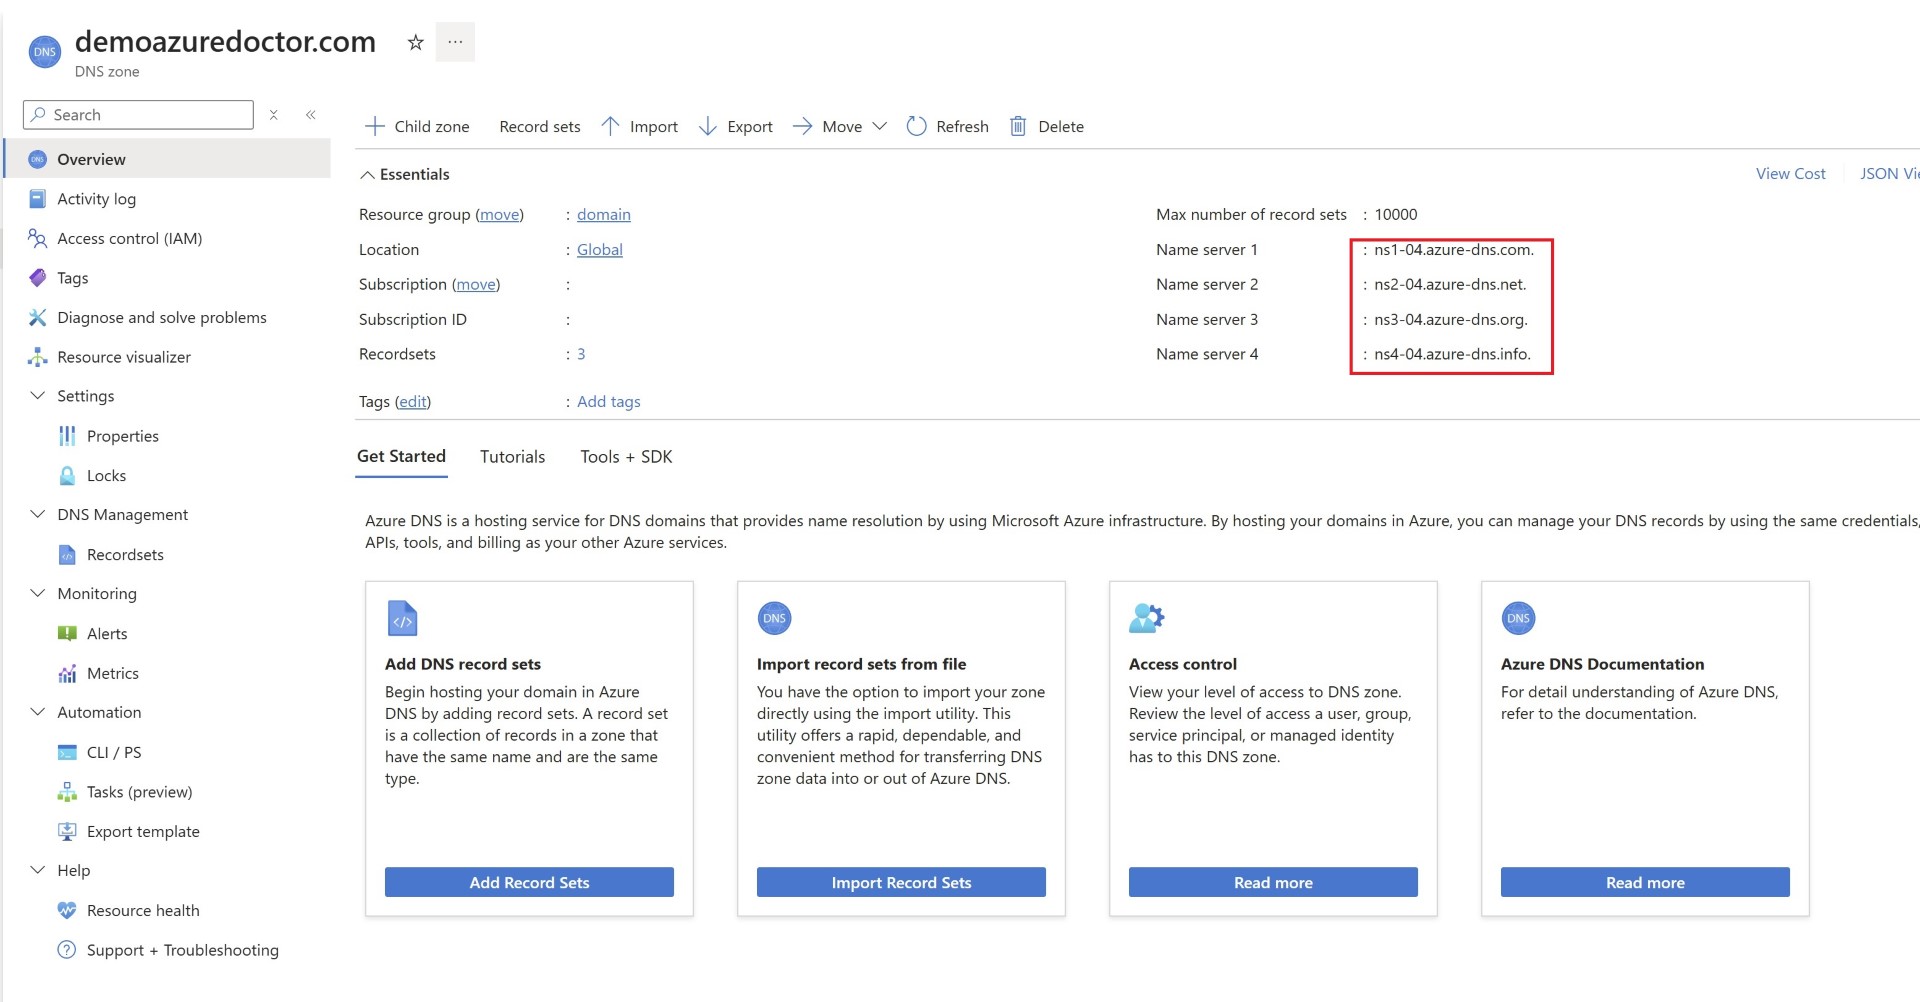Image resolution: width=1920 pixels, height=1002 pixels.
Task: Click move link next to Resource group
Action: pos(499,214)
